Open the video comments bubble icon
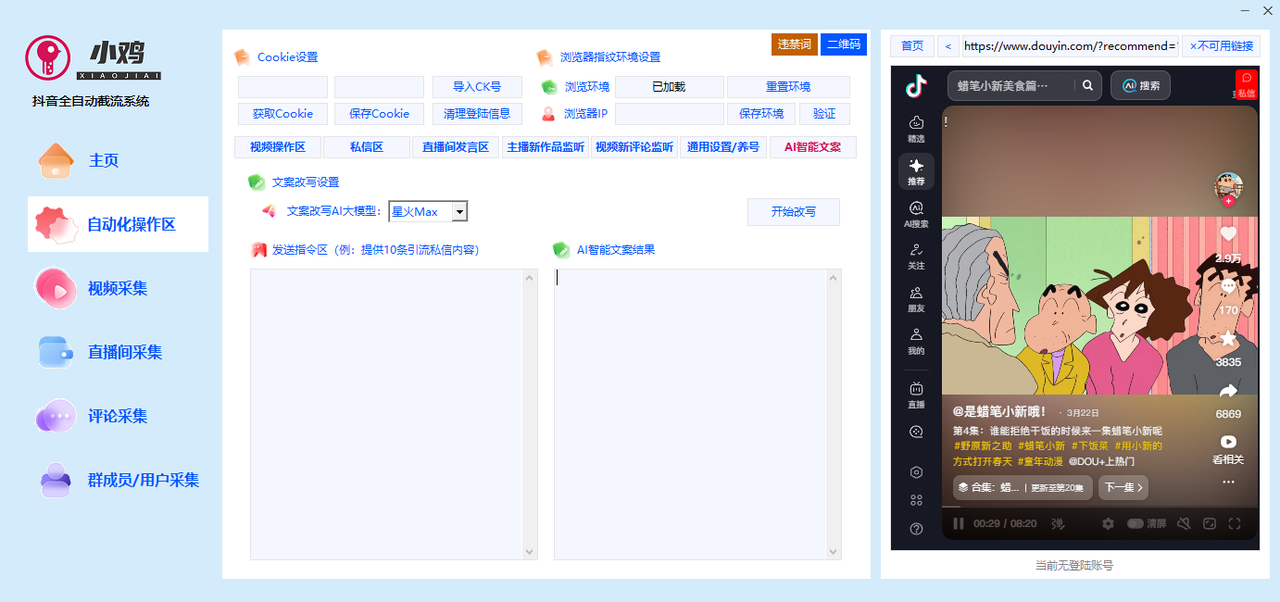 click(1228, 287)
